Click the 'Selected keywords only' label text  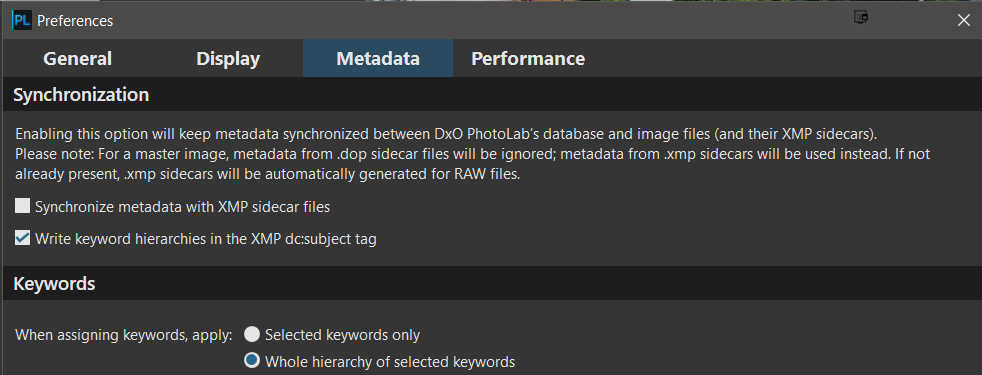[343, 335]
